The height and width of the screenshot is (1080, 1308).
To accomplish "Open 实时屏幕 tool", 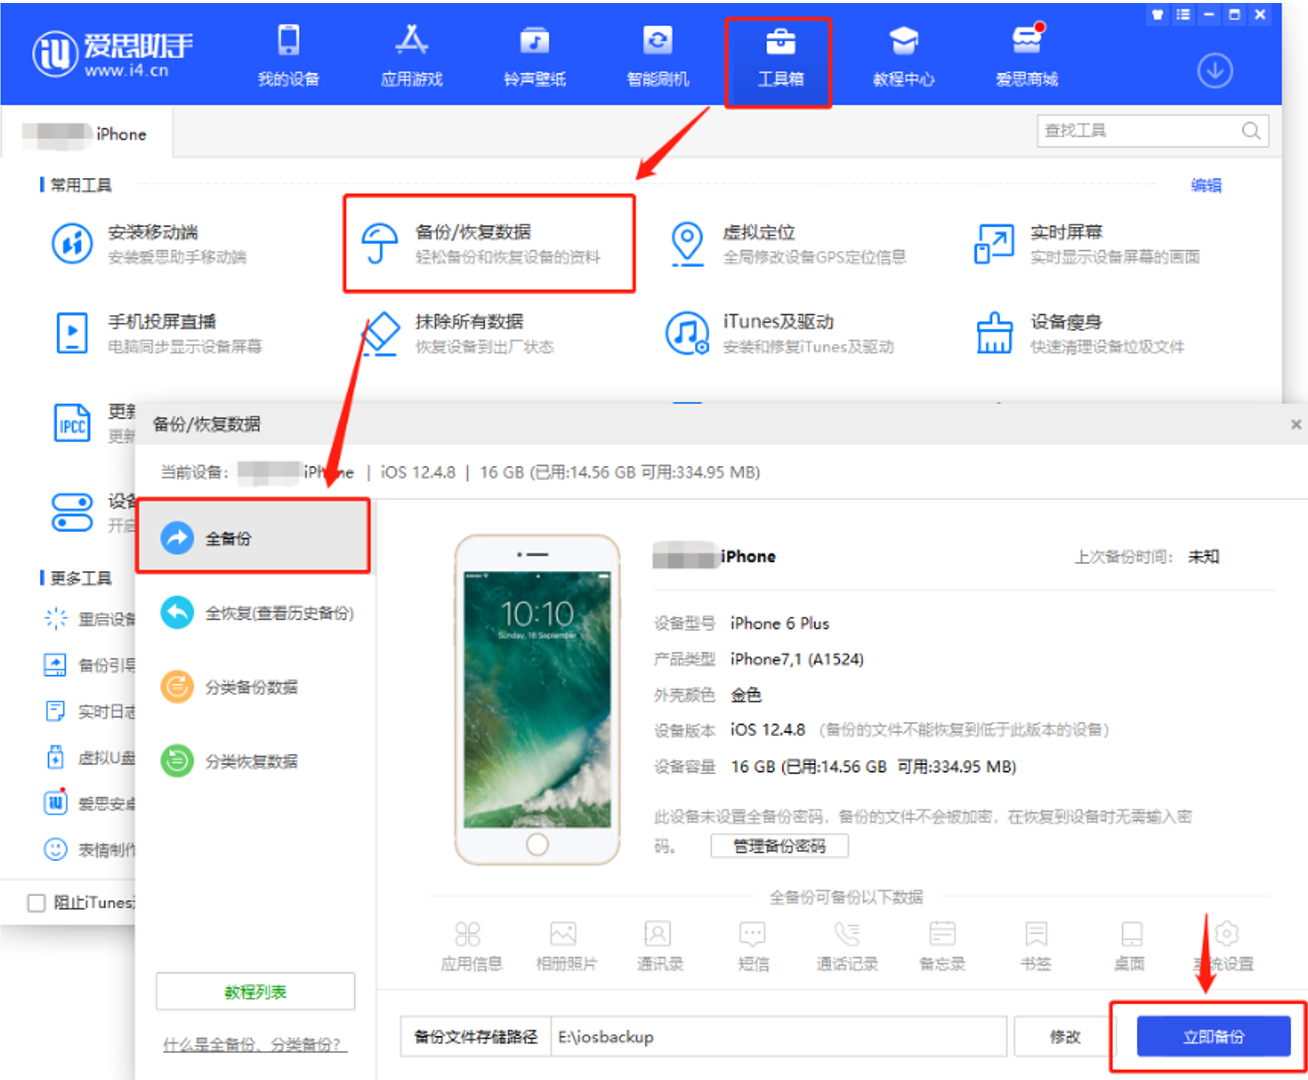I will click(x=1087, y=243).
